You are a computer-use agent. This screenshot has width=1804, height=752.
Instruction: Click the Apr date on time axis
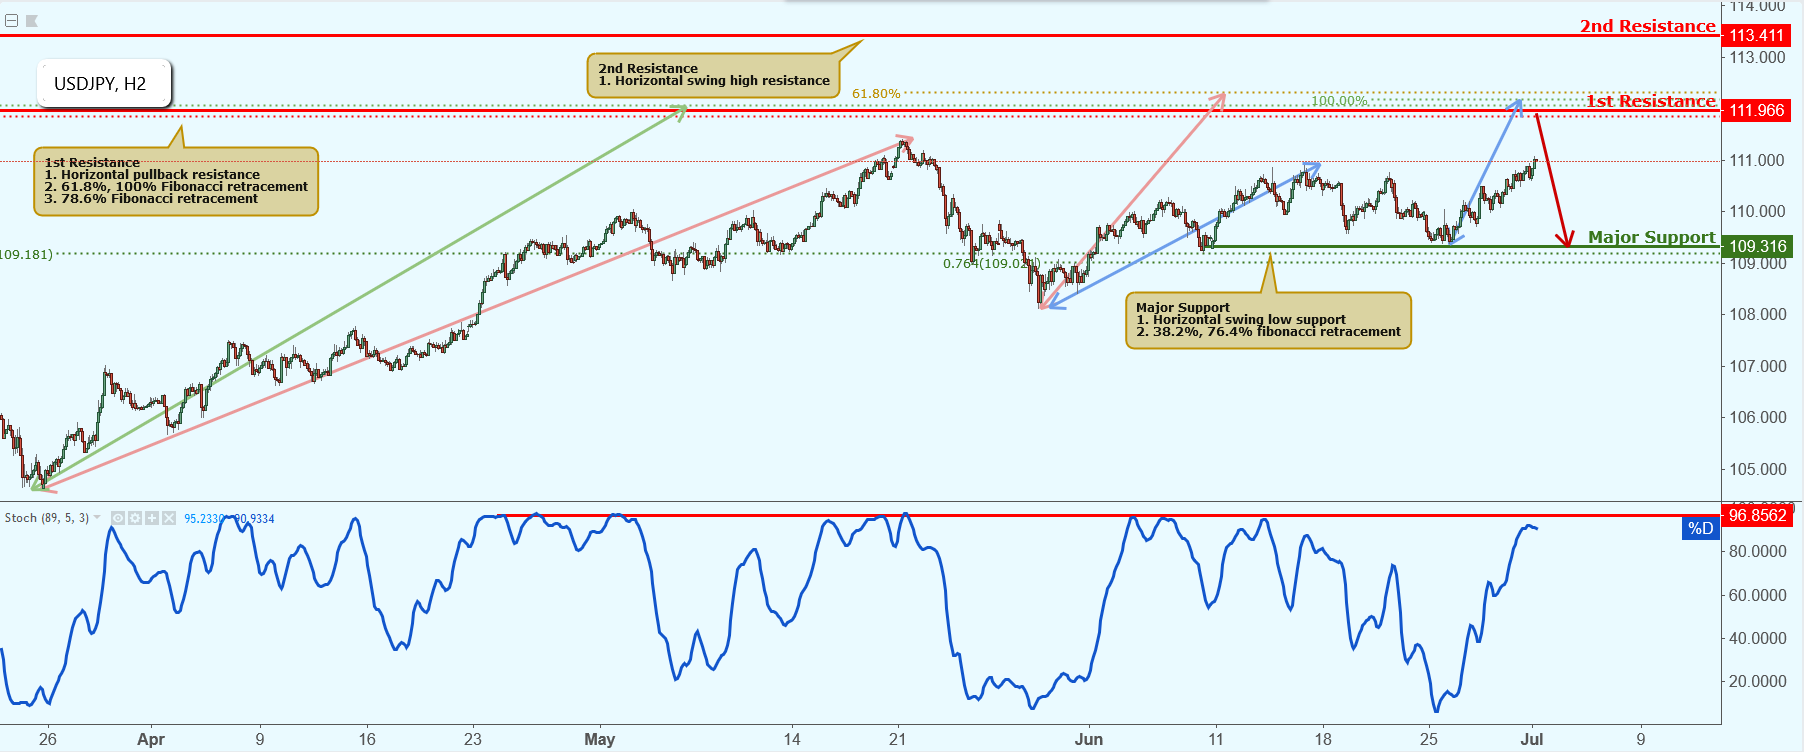click(151, 739)
